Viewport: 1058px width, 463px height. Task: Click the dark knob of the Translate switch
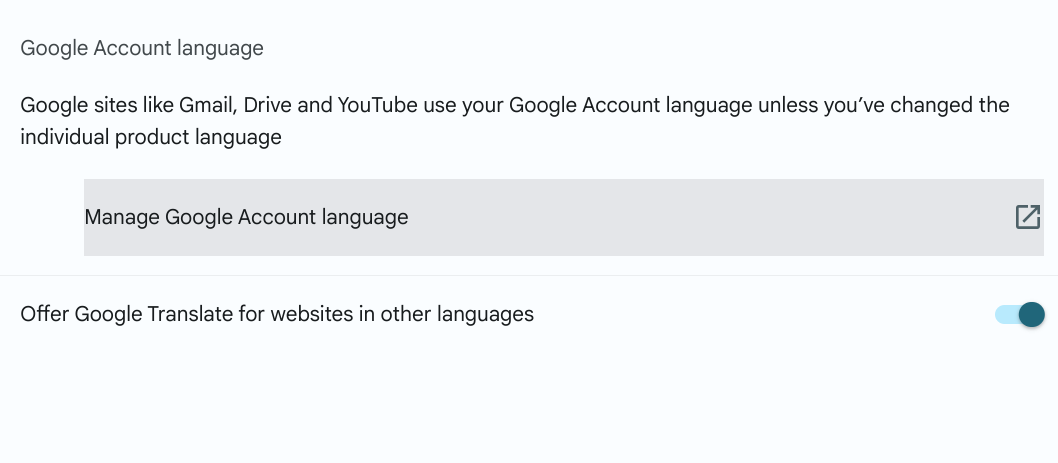coord(1031,315)
